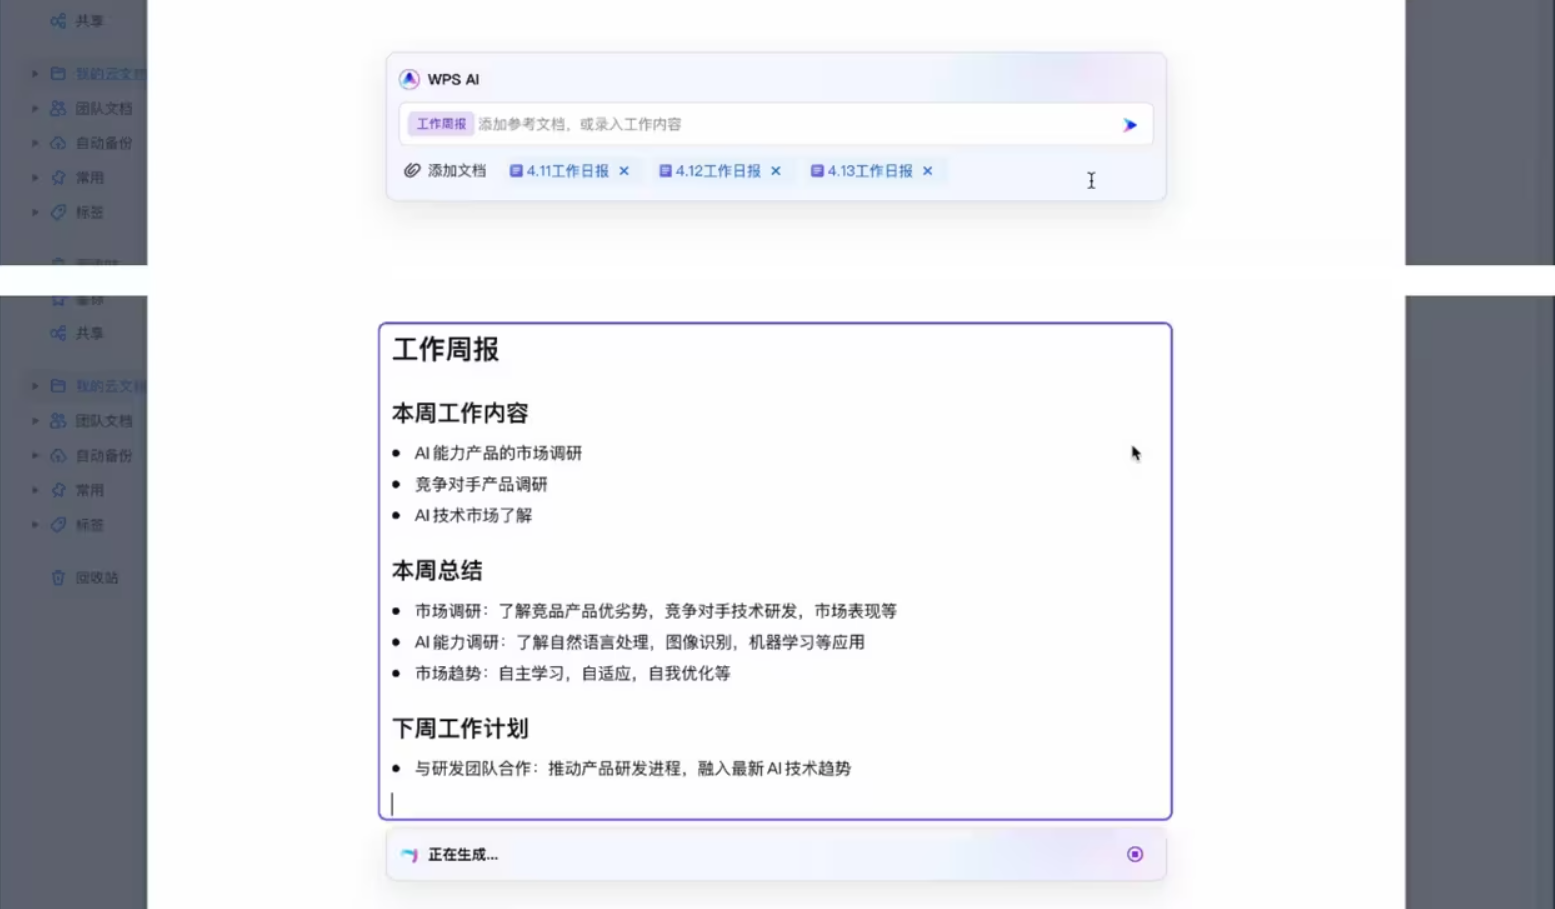Open 标签 in sidebar beside the generated report
Viewport: 1555px width, 909px height.
(x=90, y=525)
